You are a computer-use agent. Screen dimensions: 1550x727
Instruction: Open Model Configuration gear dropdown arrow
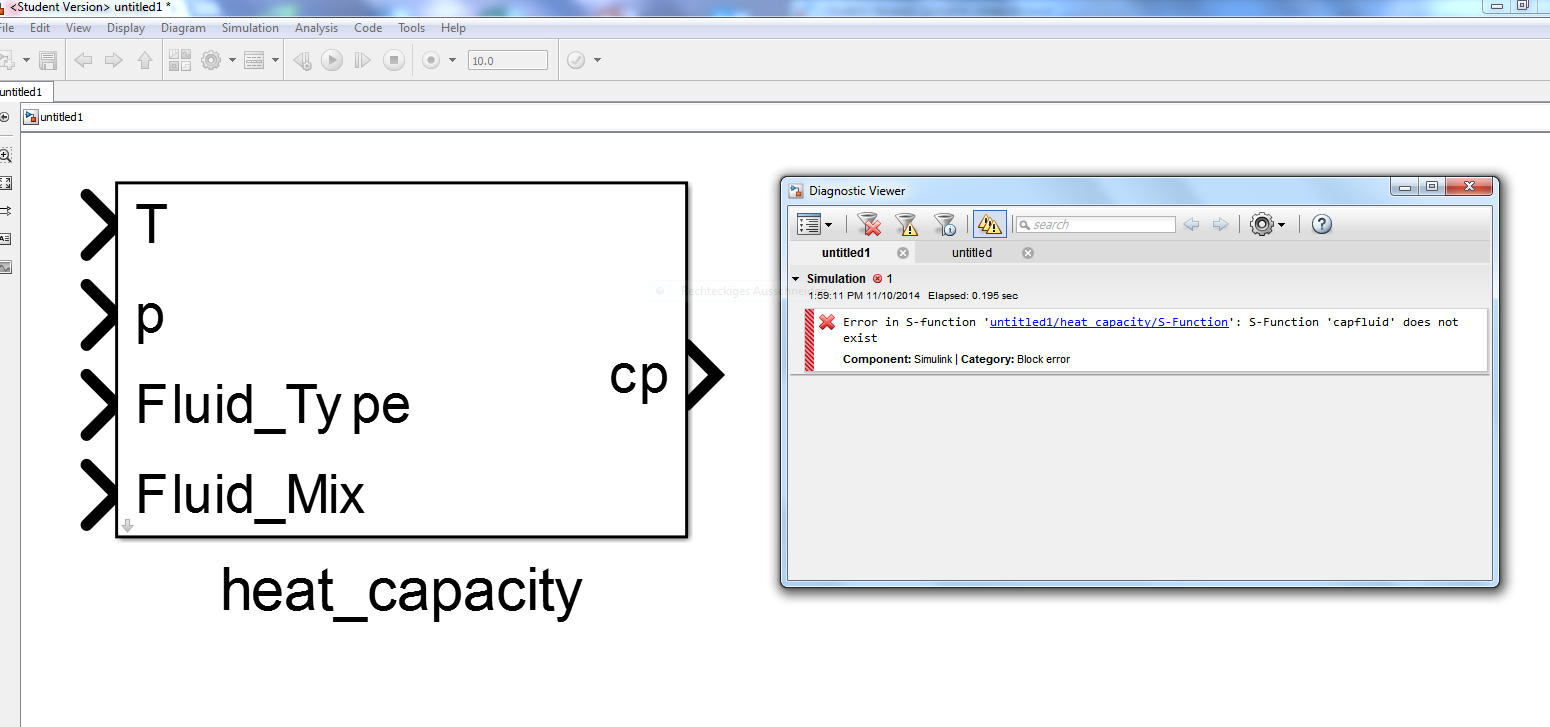pyautogui.click(x=232, y=61)
